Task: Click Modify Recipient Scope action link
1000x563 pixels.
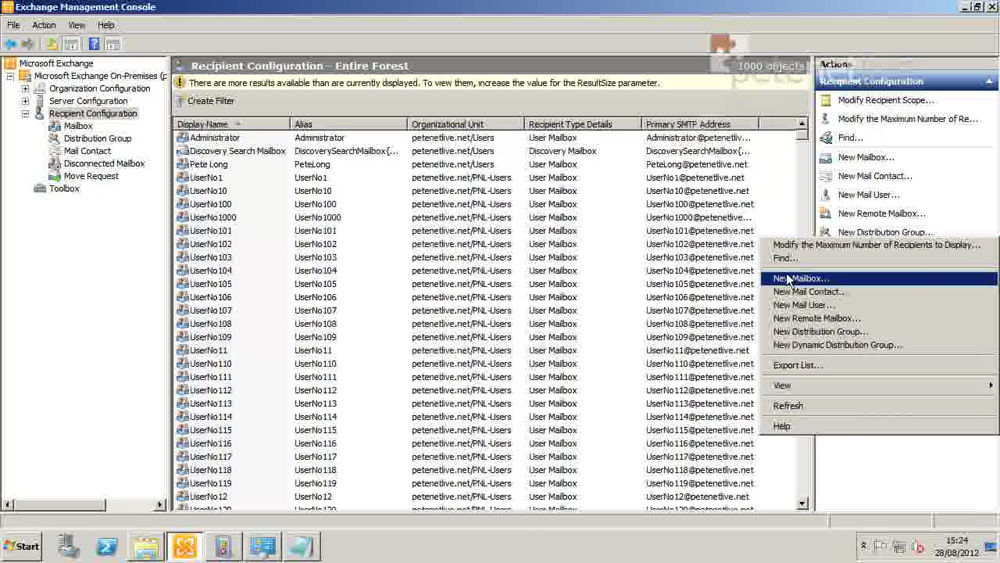Action: coord(885,100)
